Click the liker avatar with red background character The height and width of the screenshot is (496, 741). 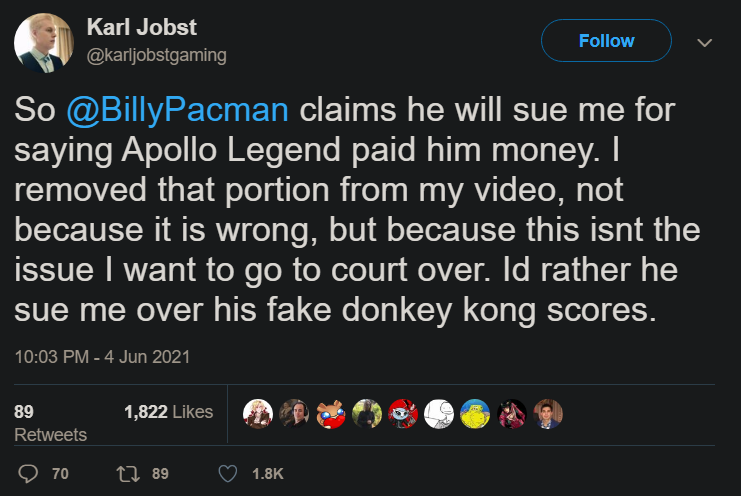[404, 412]
